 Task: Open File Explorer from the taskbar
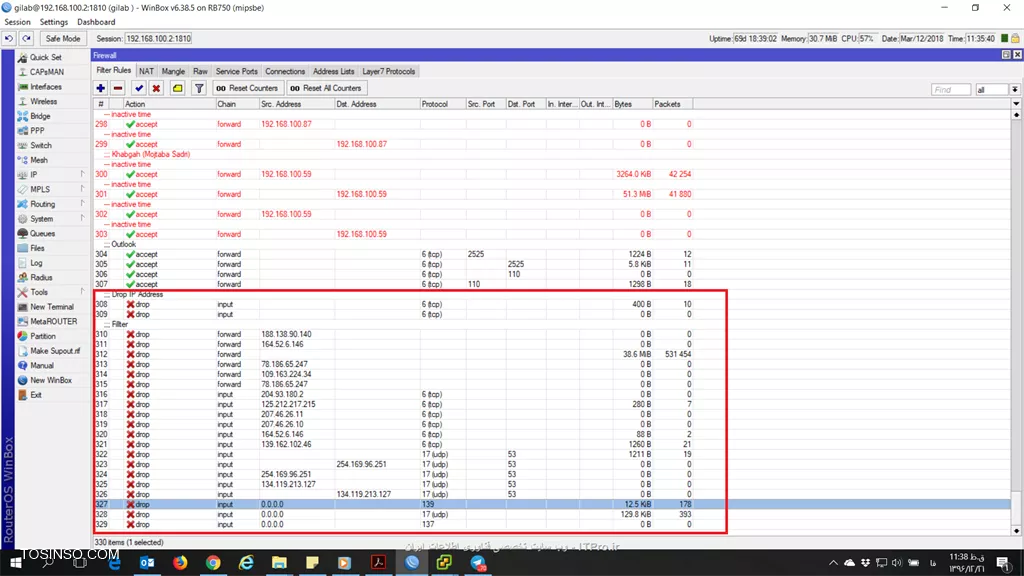point(279,562)
